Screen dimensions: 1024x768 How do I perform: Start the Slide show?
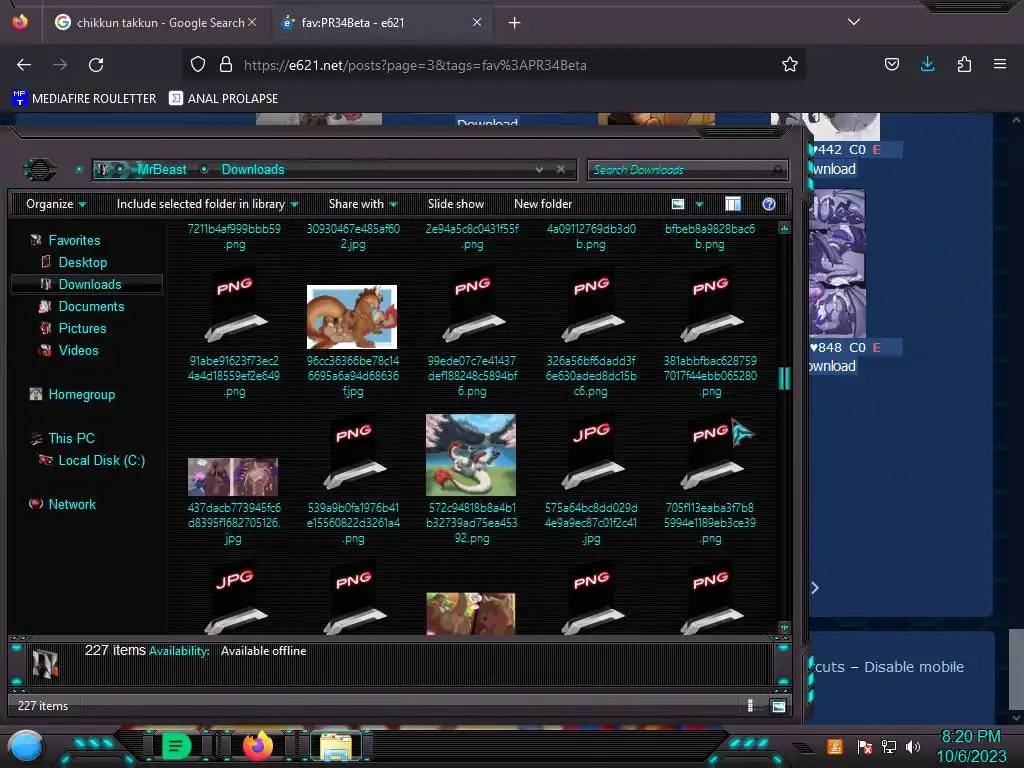[x=455, y=204]
